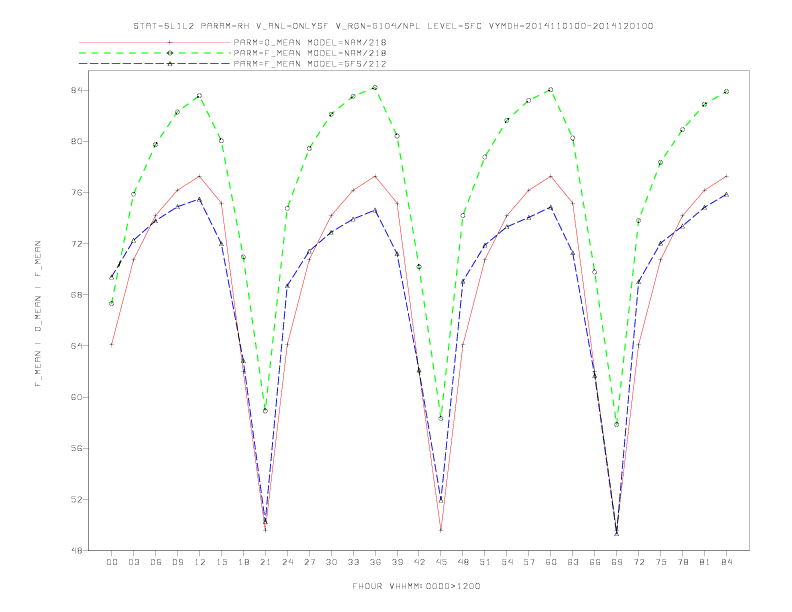
Task: Click red plus data point at forecast hour 00
Action: [112, 345]
